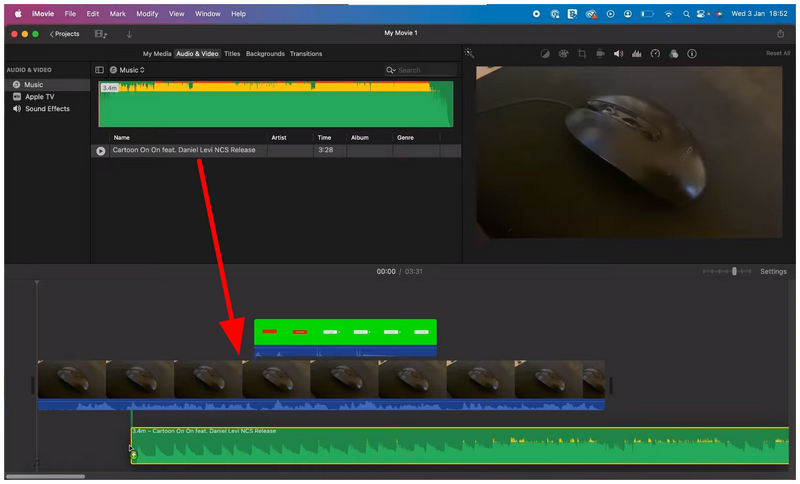Image resolution: width=800 pixels, height=484 pixels.
Task: Open timeline Settings
Action: click(773, 272)
